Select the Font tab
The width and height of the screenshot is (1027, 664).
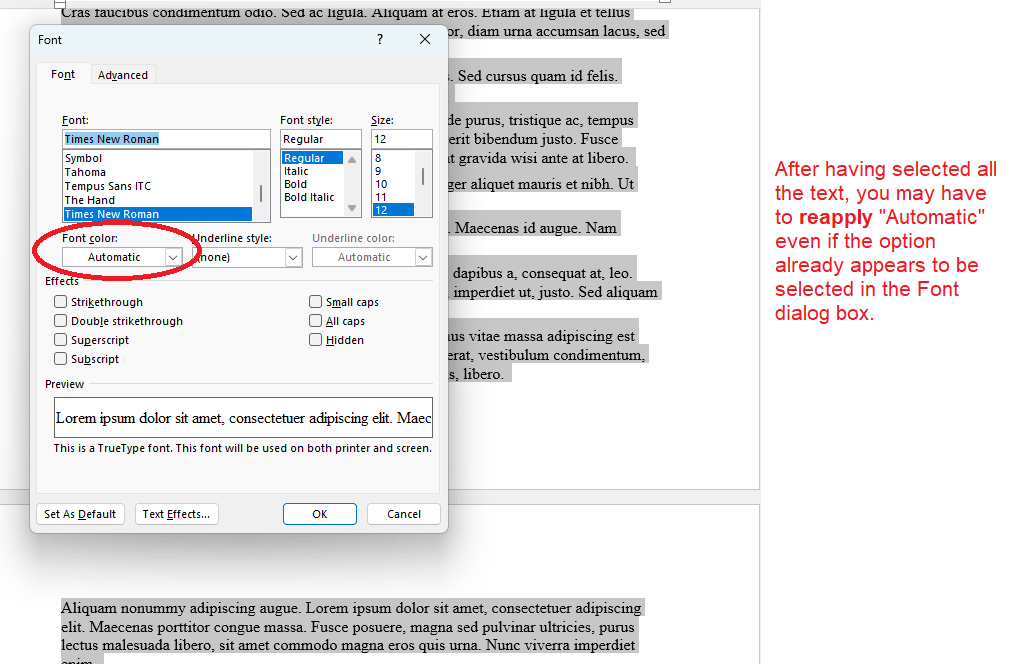pyautogui.click(x=63, y=74)
